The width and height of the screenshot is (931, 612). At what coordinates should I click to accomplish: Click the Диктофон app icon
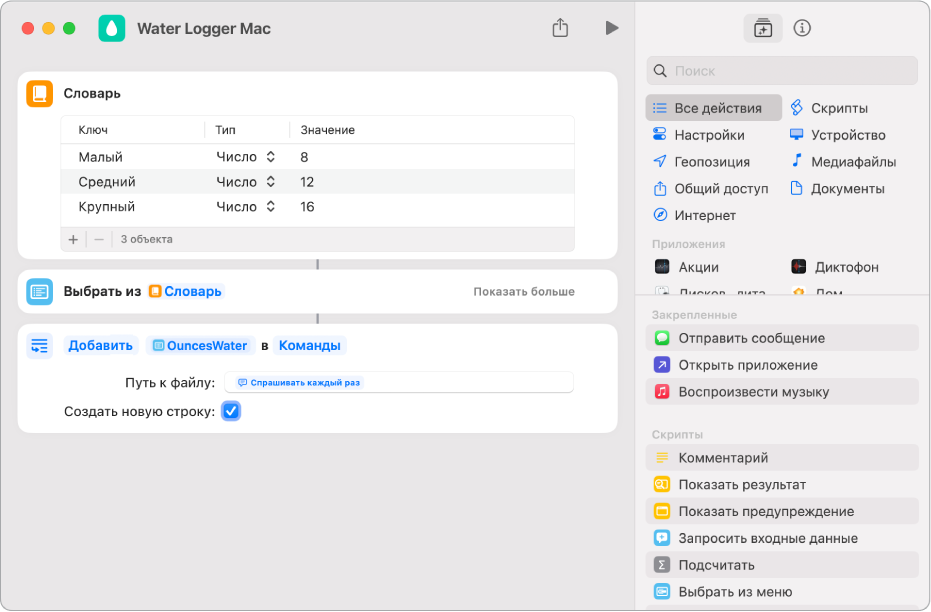(799, 267)
